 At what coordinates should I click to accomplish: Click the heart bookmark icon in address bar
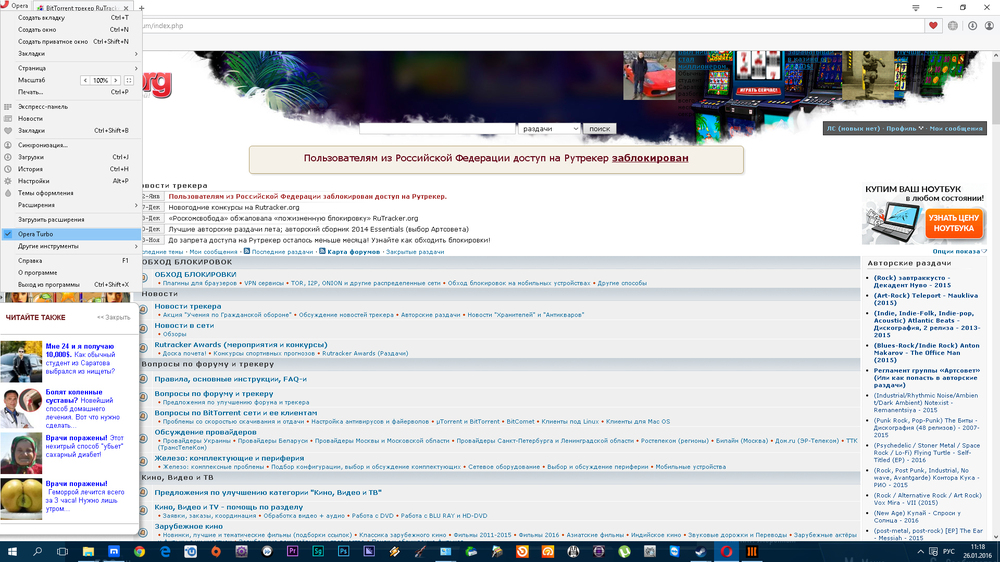tap(934, 25)
